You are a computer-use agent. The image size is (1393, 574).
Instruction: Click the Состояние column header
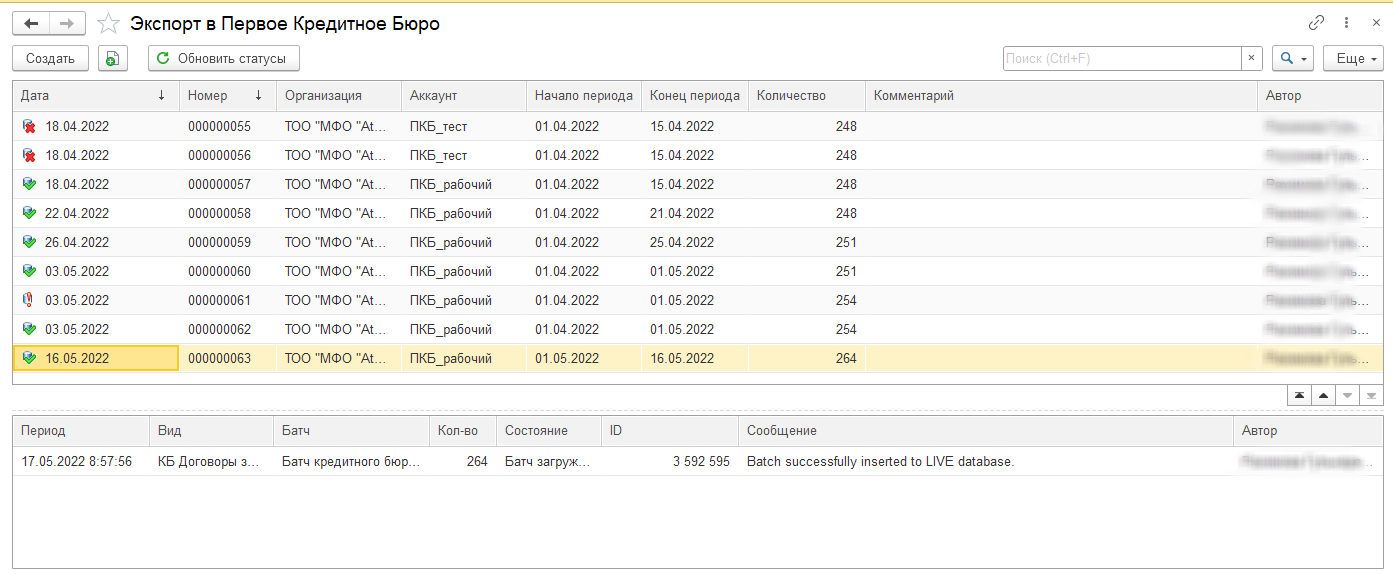coord(549,431)
